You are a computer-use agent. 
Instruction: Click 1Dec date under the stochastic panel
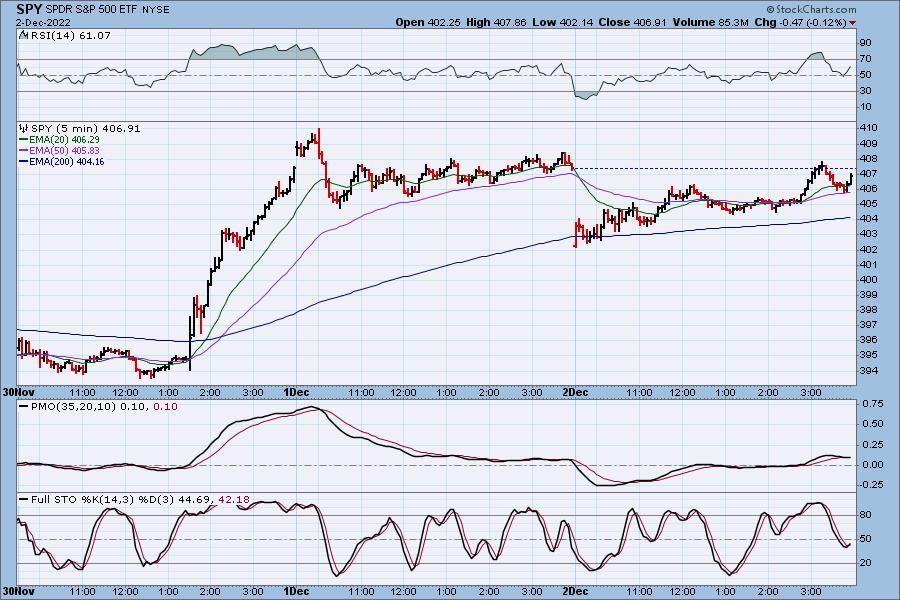(x=297, y=591)
